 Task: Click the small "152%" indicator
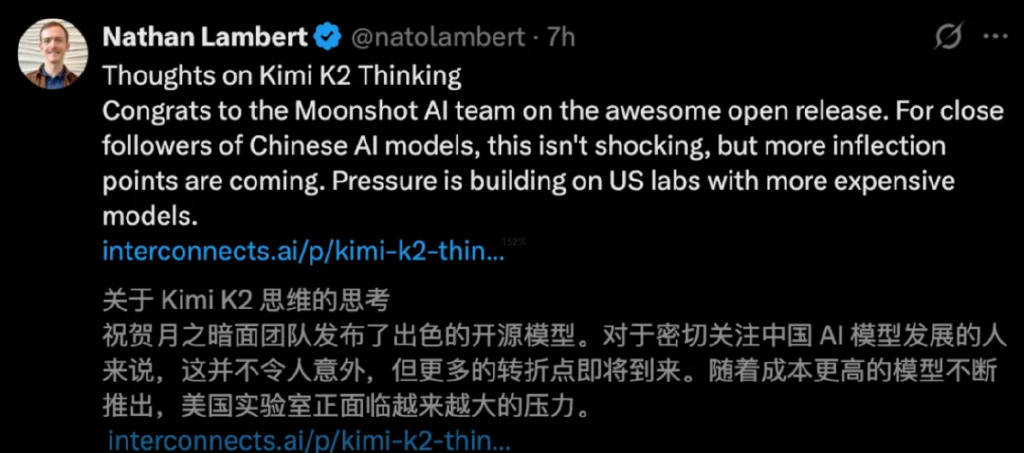coord(514,242)
